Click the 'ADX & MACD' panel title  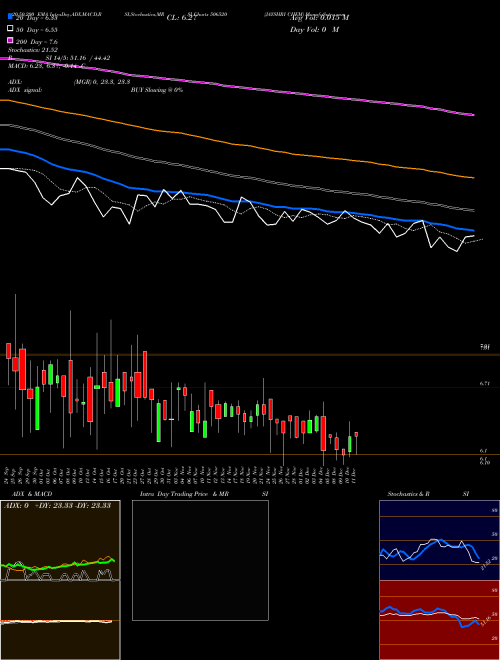pos(32,494)
